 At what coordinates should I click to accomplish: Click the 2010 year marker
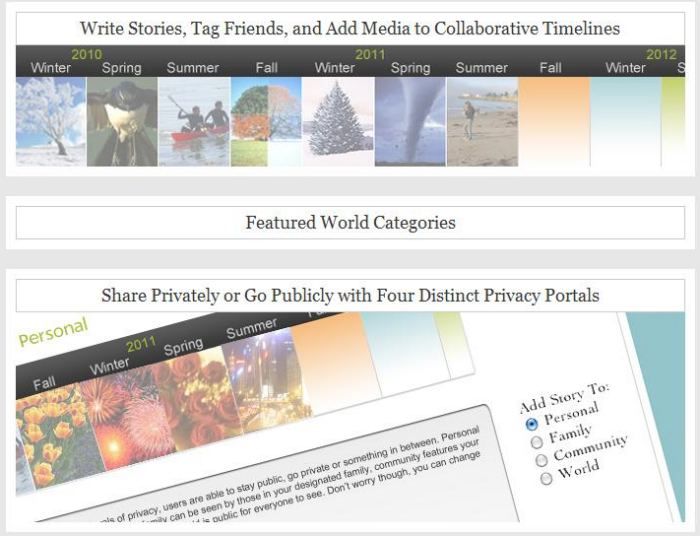87,54
